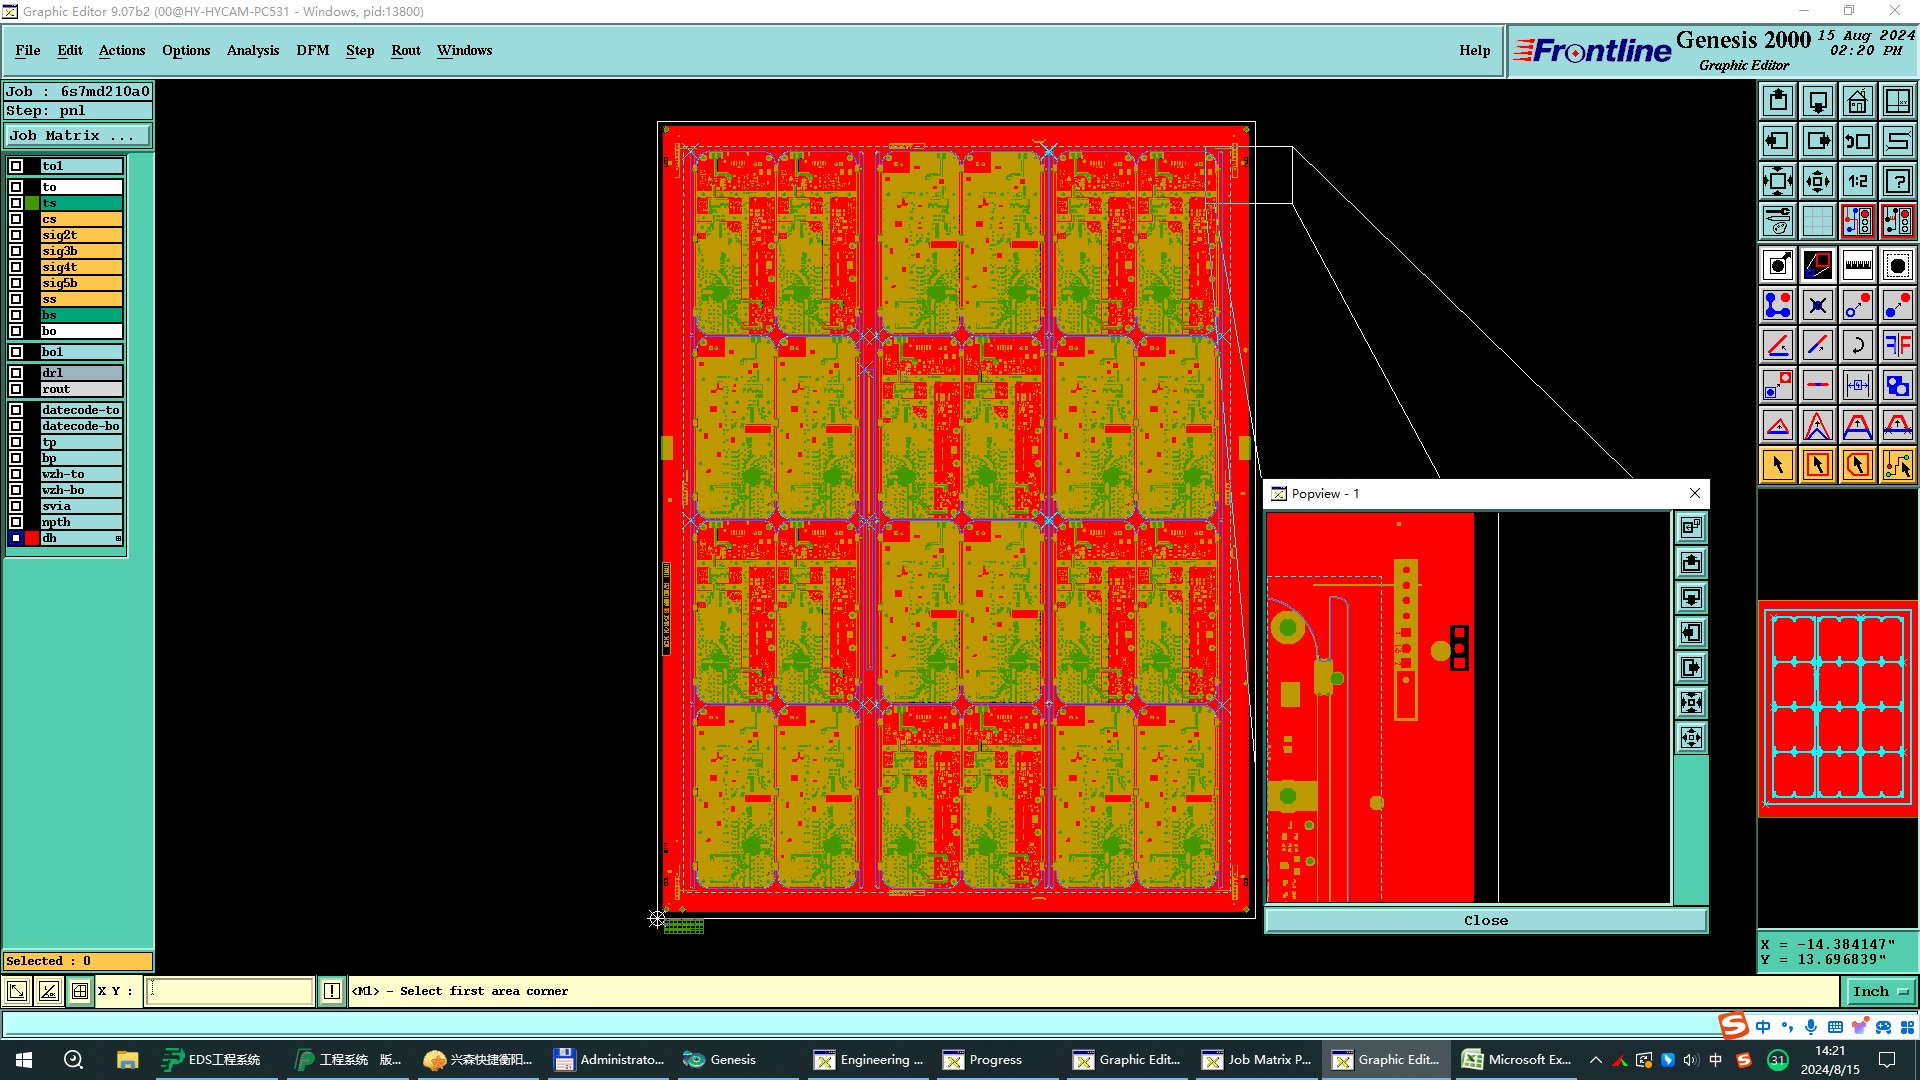The width and height of the screenshot is (1920, 1080).
Task: Open the Inch units dropdown
Action: click(1879, 991)
